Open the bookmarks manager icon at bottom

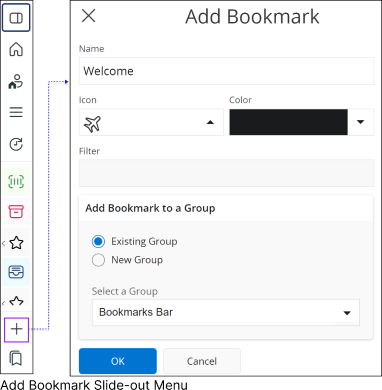(x=16, y=359)
